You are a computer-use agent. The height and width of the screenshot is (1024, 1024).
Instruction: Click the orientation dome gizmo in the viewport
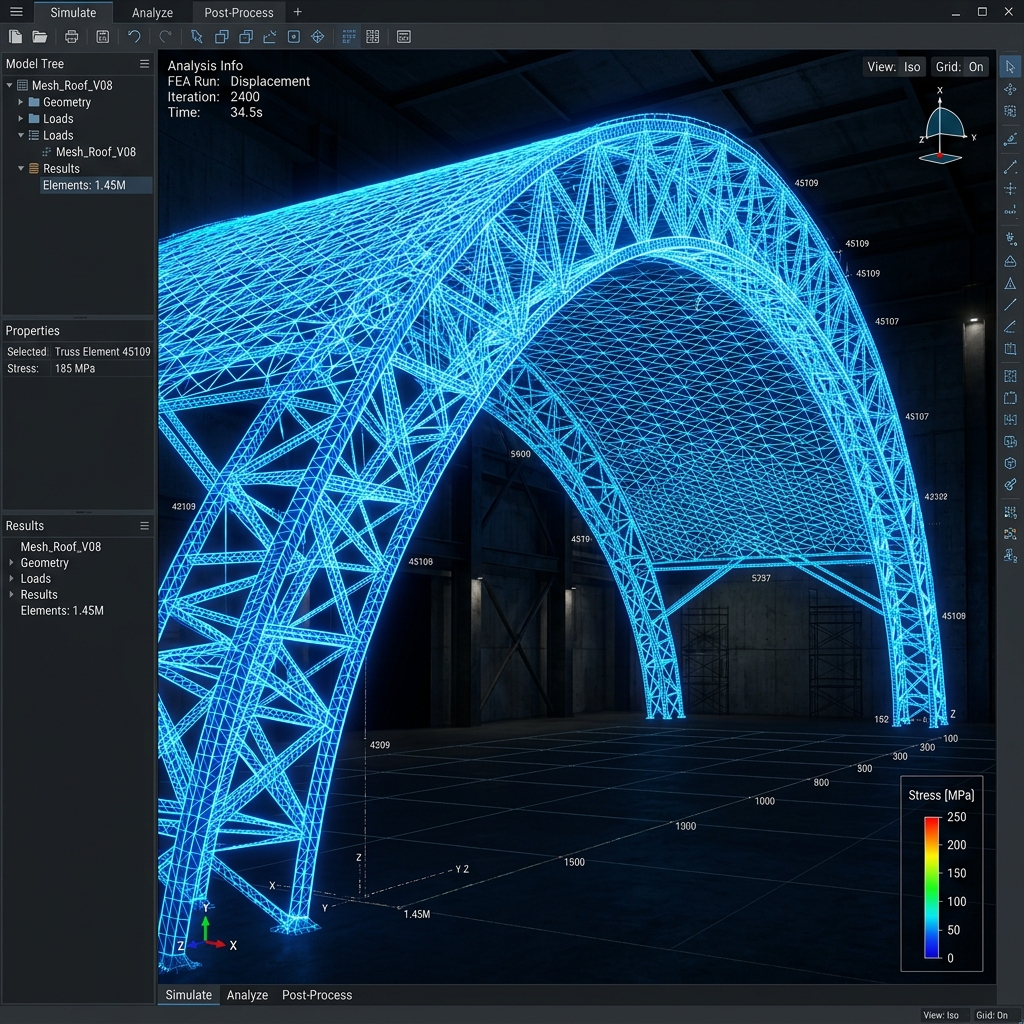(x=942, y=125)
